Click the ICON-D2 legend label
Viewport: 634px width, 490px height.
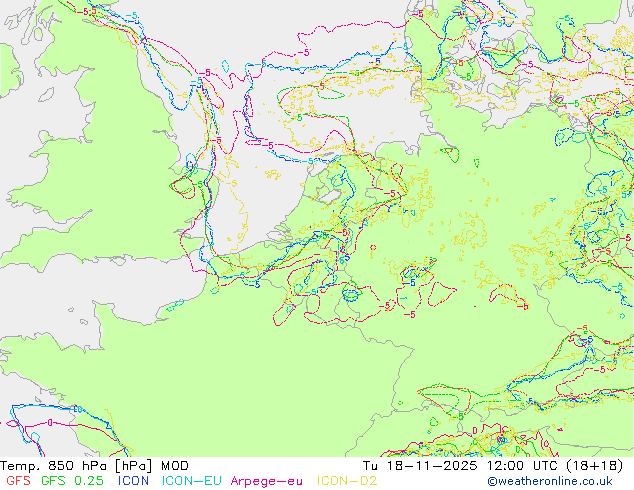[347, 481]
